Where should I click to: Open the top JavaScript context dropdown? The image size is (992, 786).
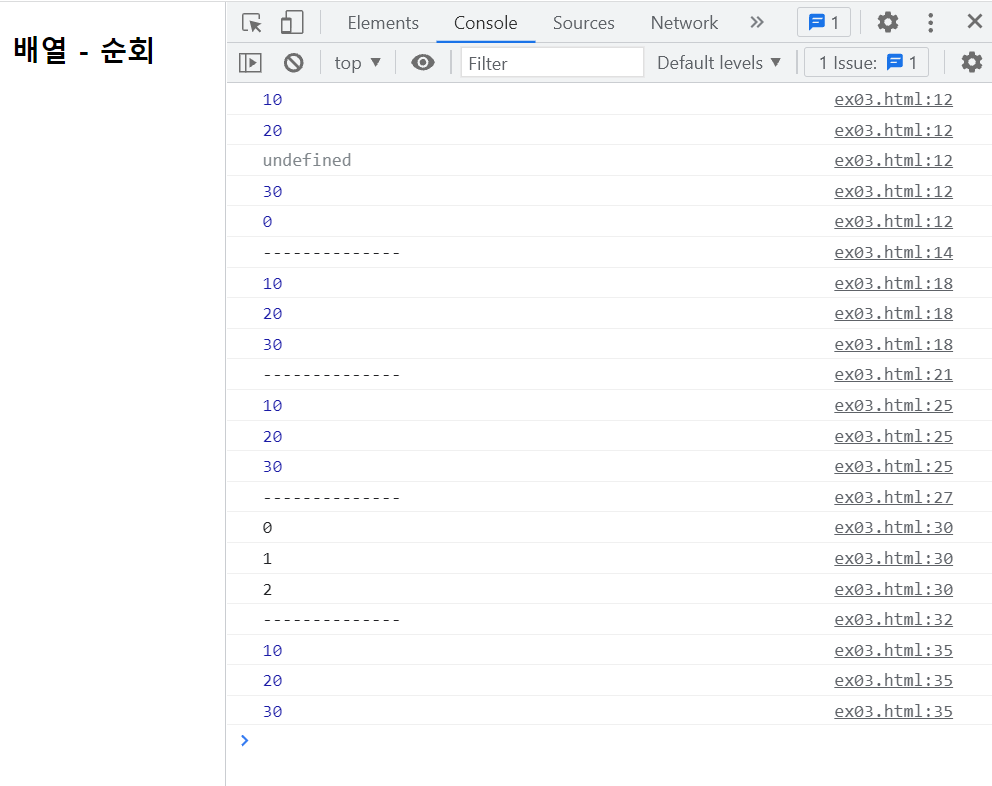[357, 63]
